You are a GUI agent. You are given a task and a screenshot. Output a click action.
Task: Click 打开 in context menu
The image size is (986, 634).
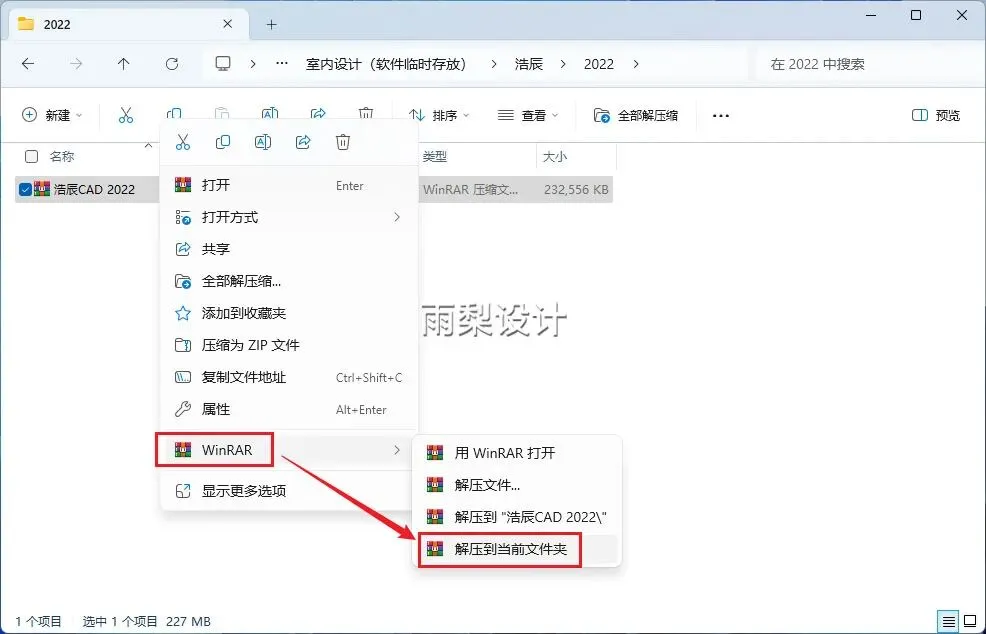pyautogui.click(x=289, y=185)
